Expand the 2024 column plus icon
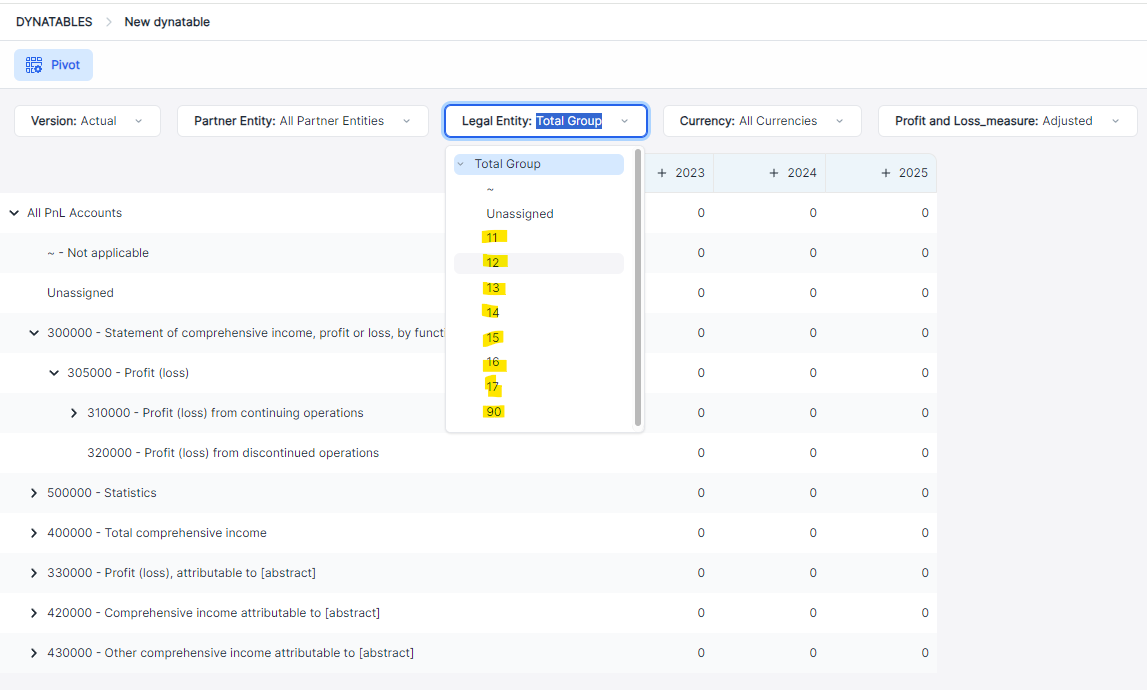Image resolution: width=1147 pixels, height=690 pixels. click(774, 173)
